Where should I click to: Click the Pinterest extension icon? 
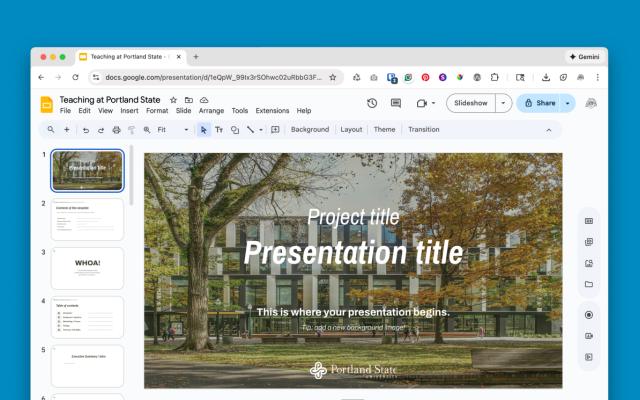(x=425, y=77)
